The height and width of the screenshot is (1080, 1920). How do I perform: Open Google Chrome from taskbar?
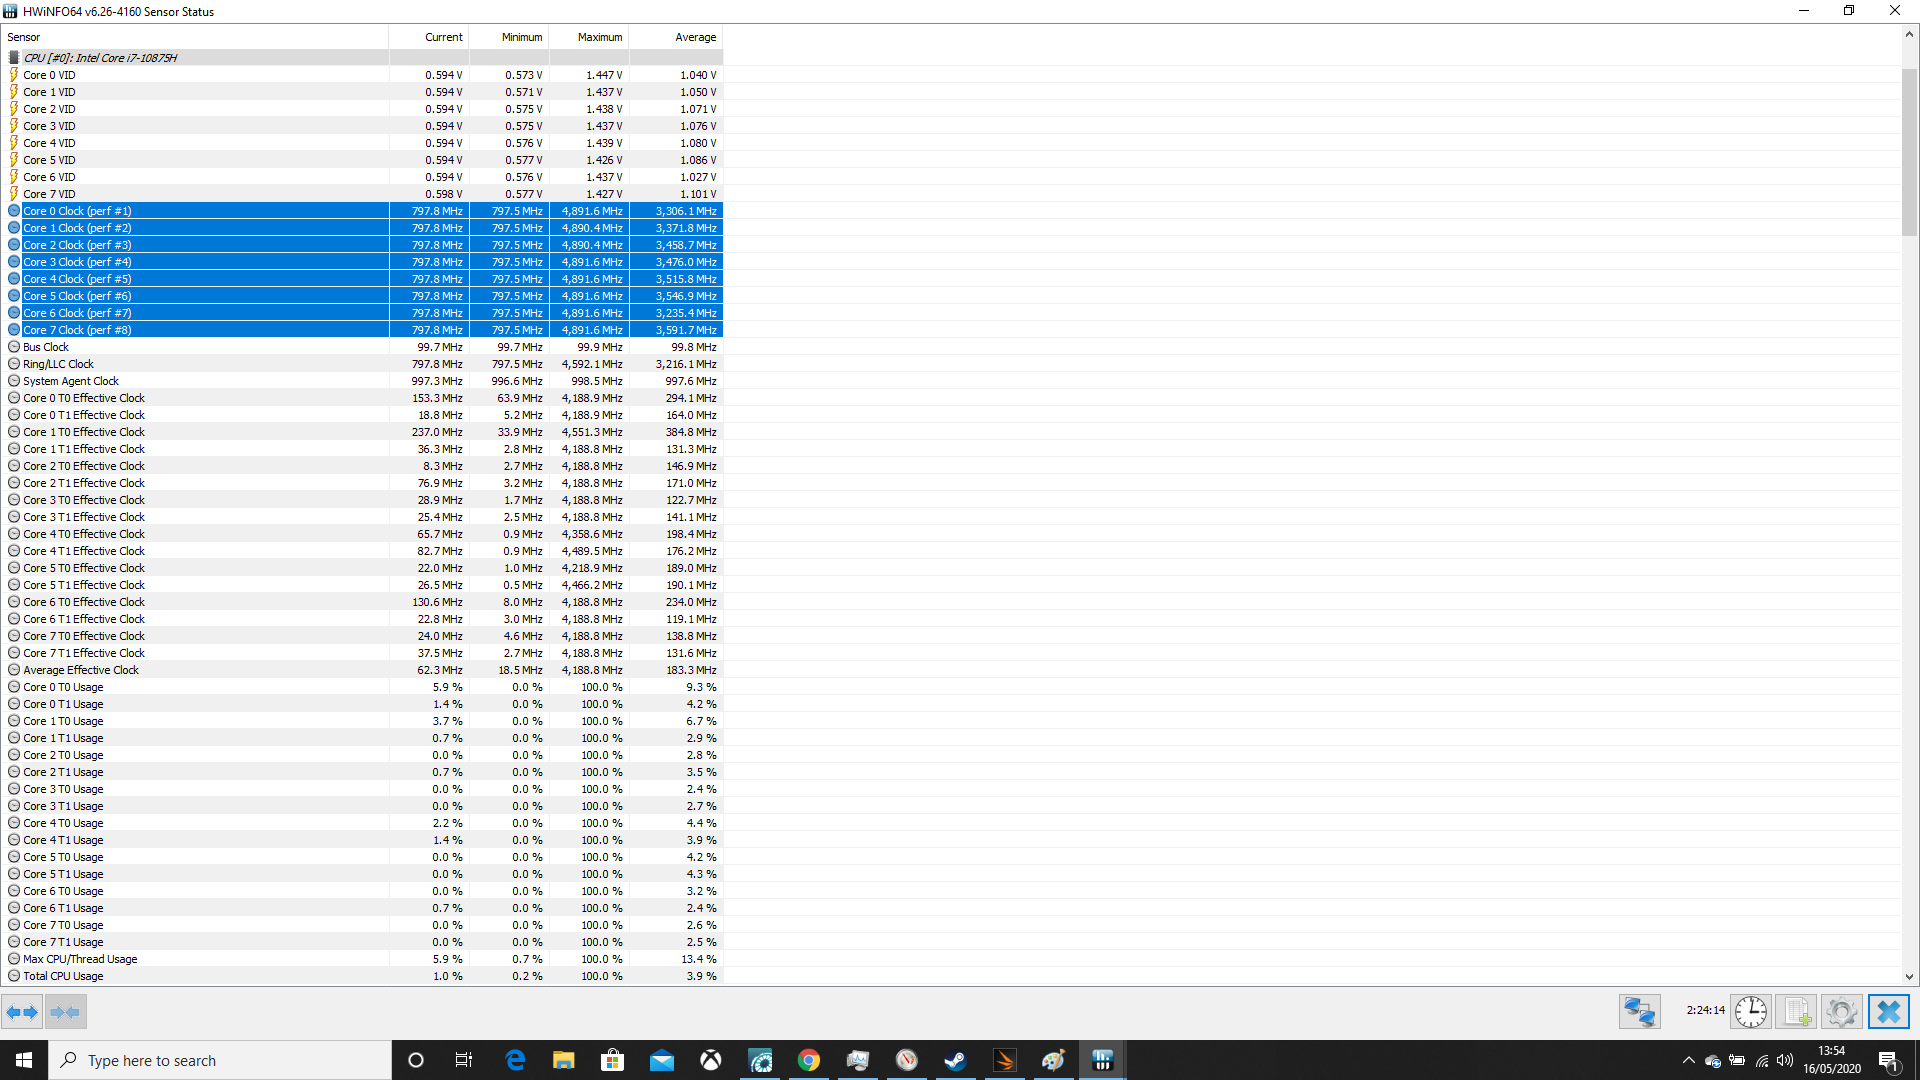pos(809,1060)
